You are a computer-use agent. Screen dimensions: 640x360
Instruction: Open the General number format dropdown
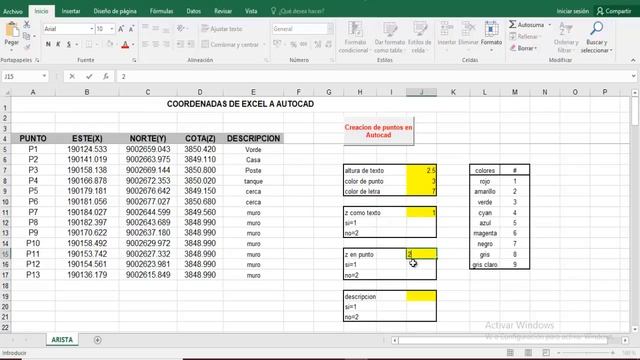[330, 29]
